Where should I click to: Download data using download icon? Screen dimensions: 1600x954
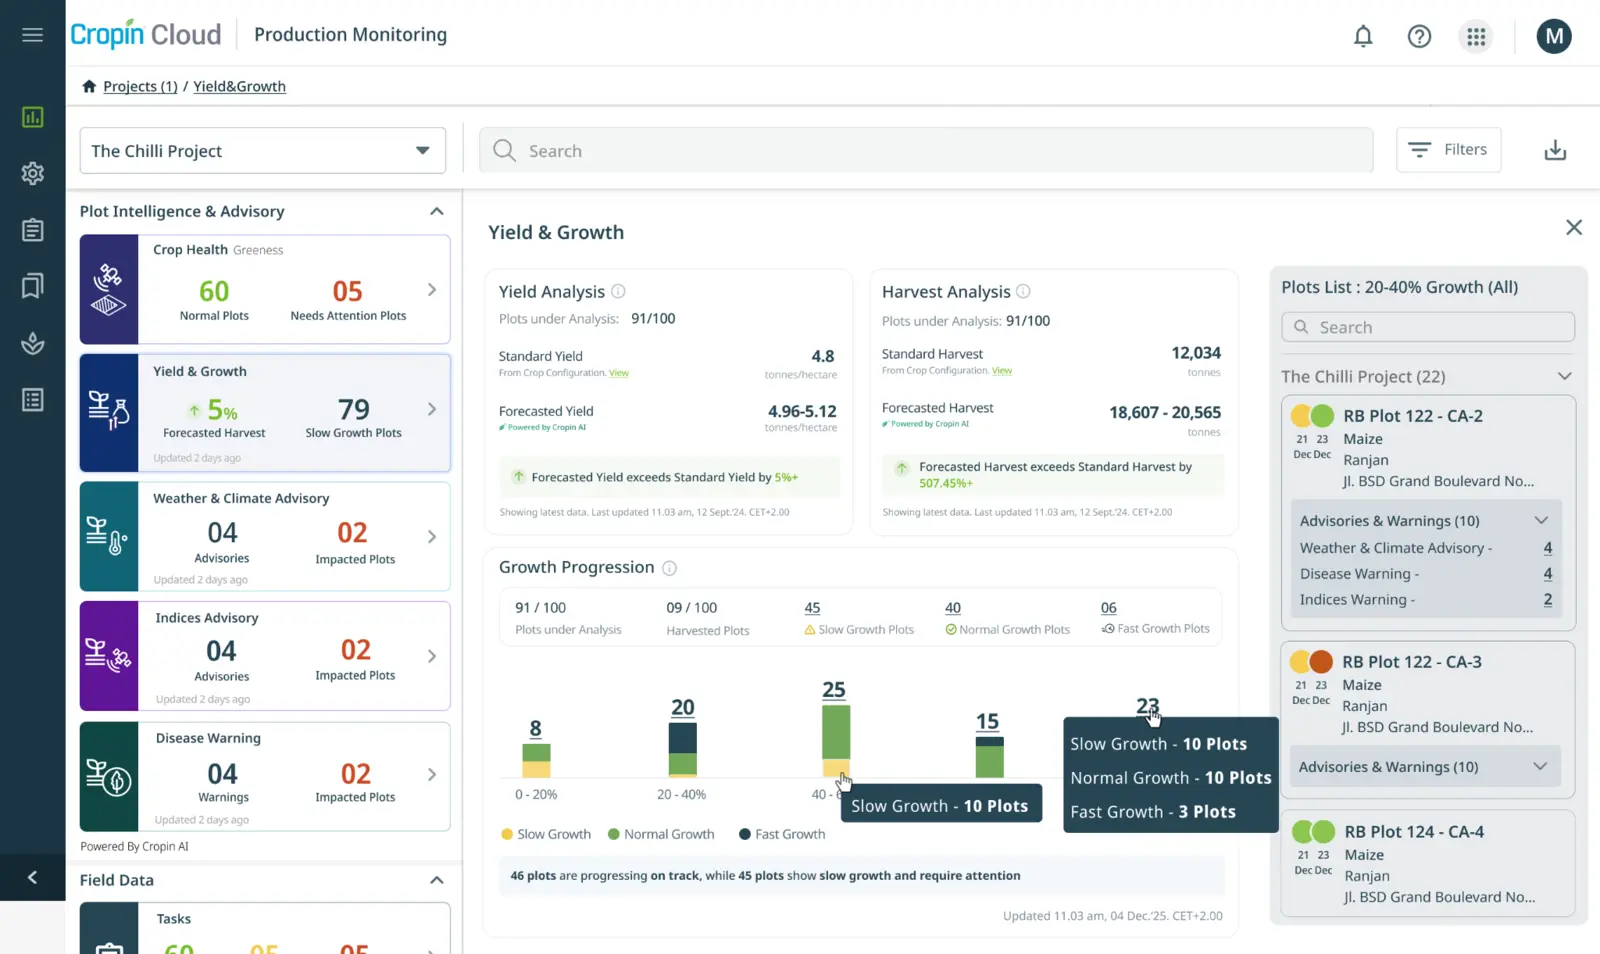[1555, 150]
